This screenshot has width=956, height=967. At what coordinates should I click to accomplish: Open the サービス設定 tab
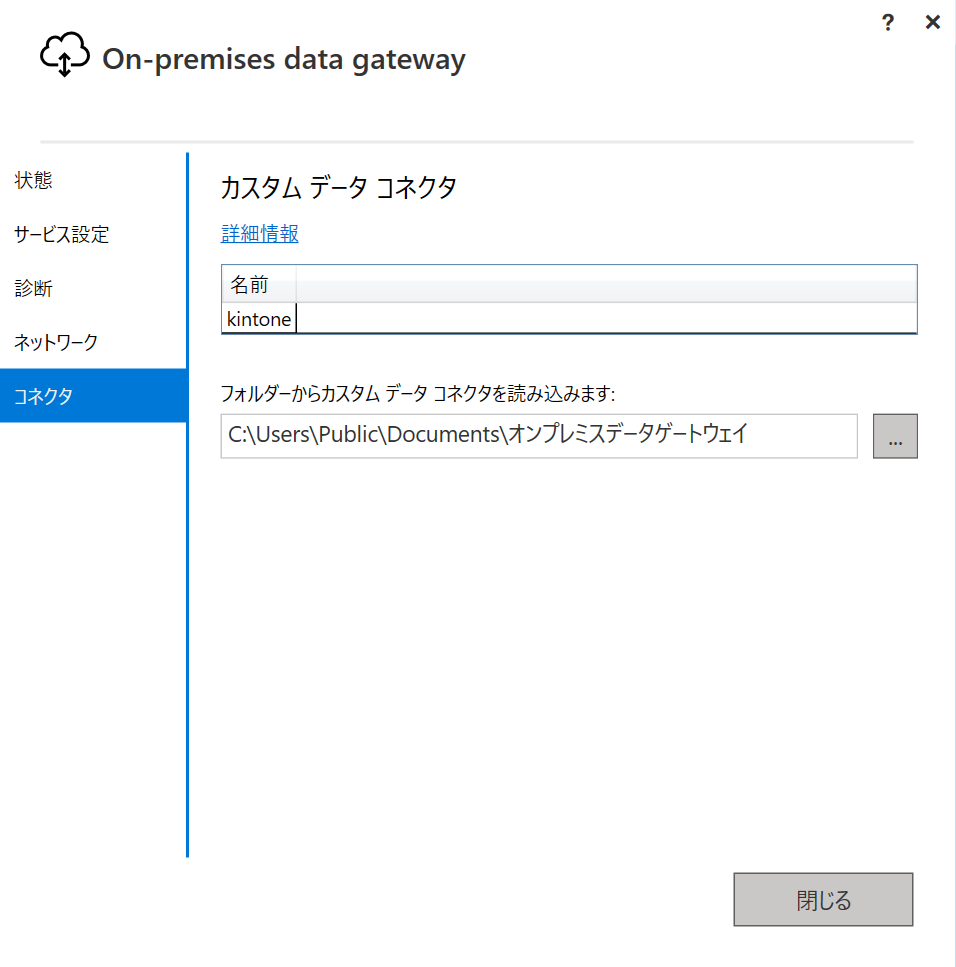point(62,235)
